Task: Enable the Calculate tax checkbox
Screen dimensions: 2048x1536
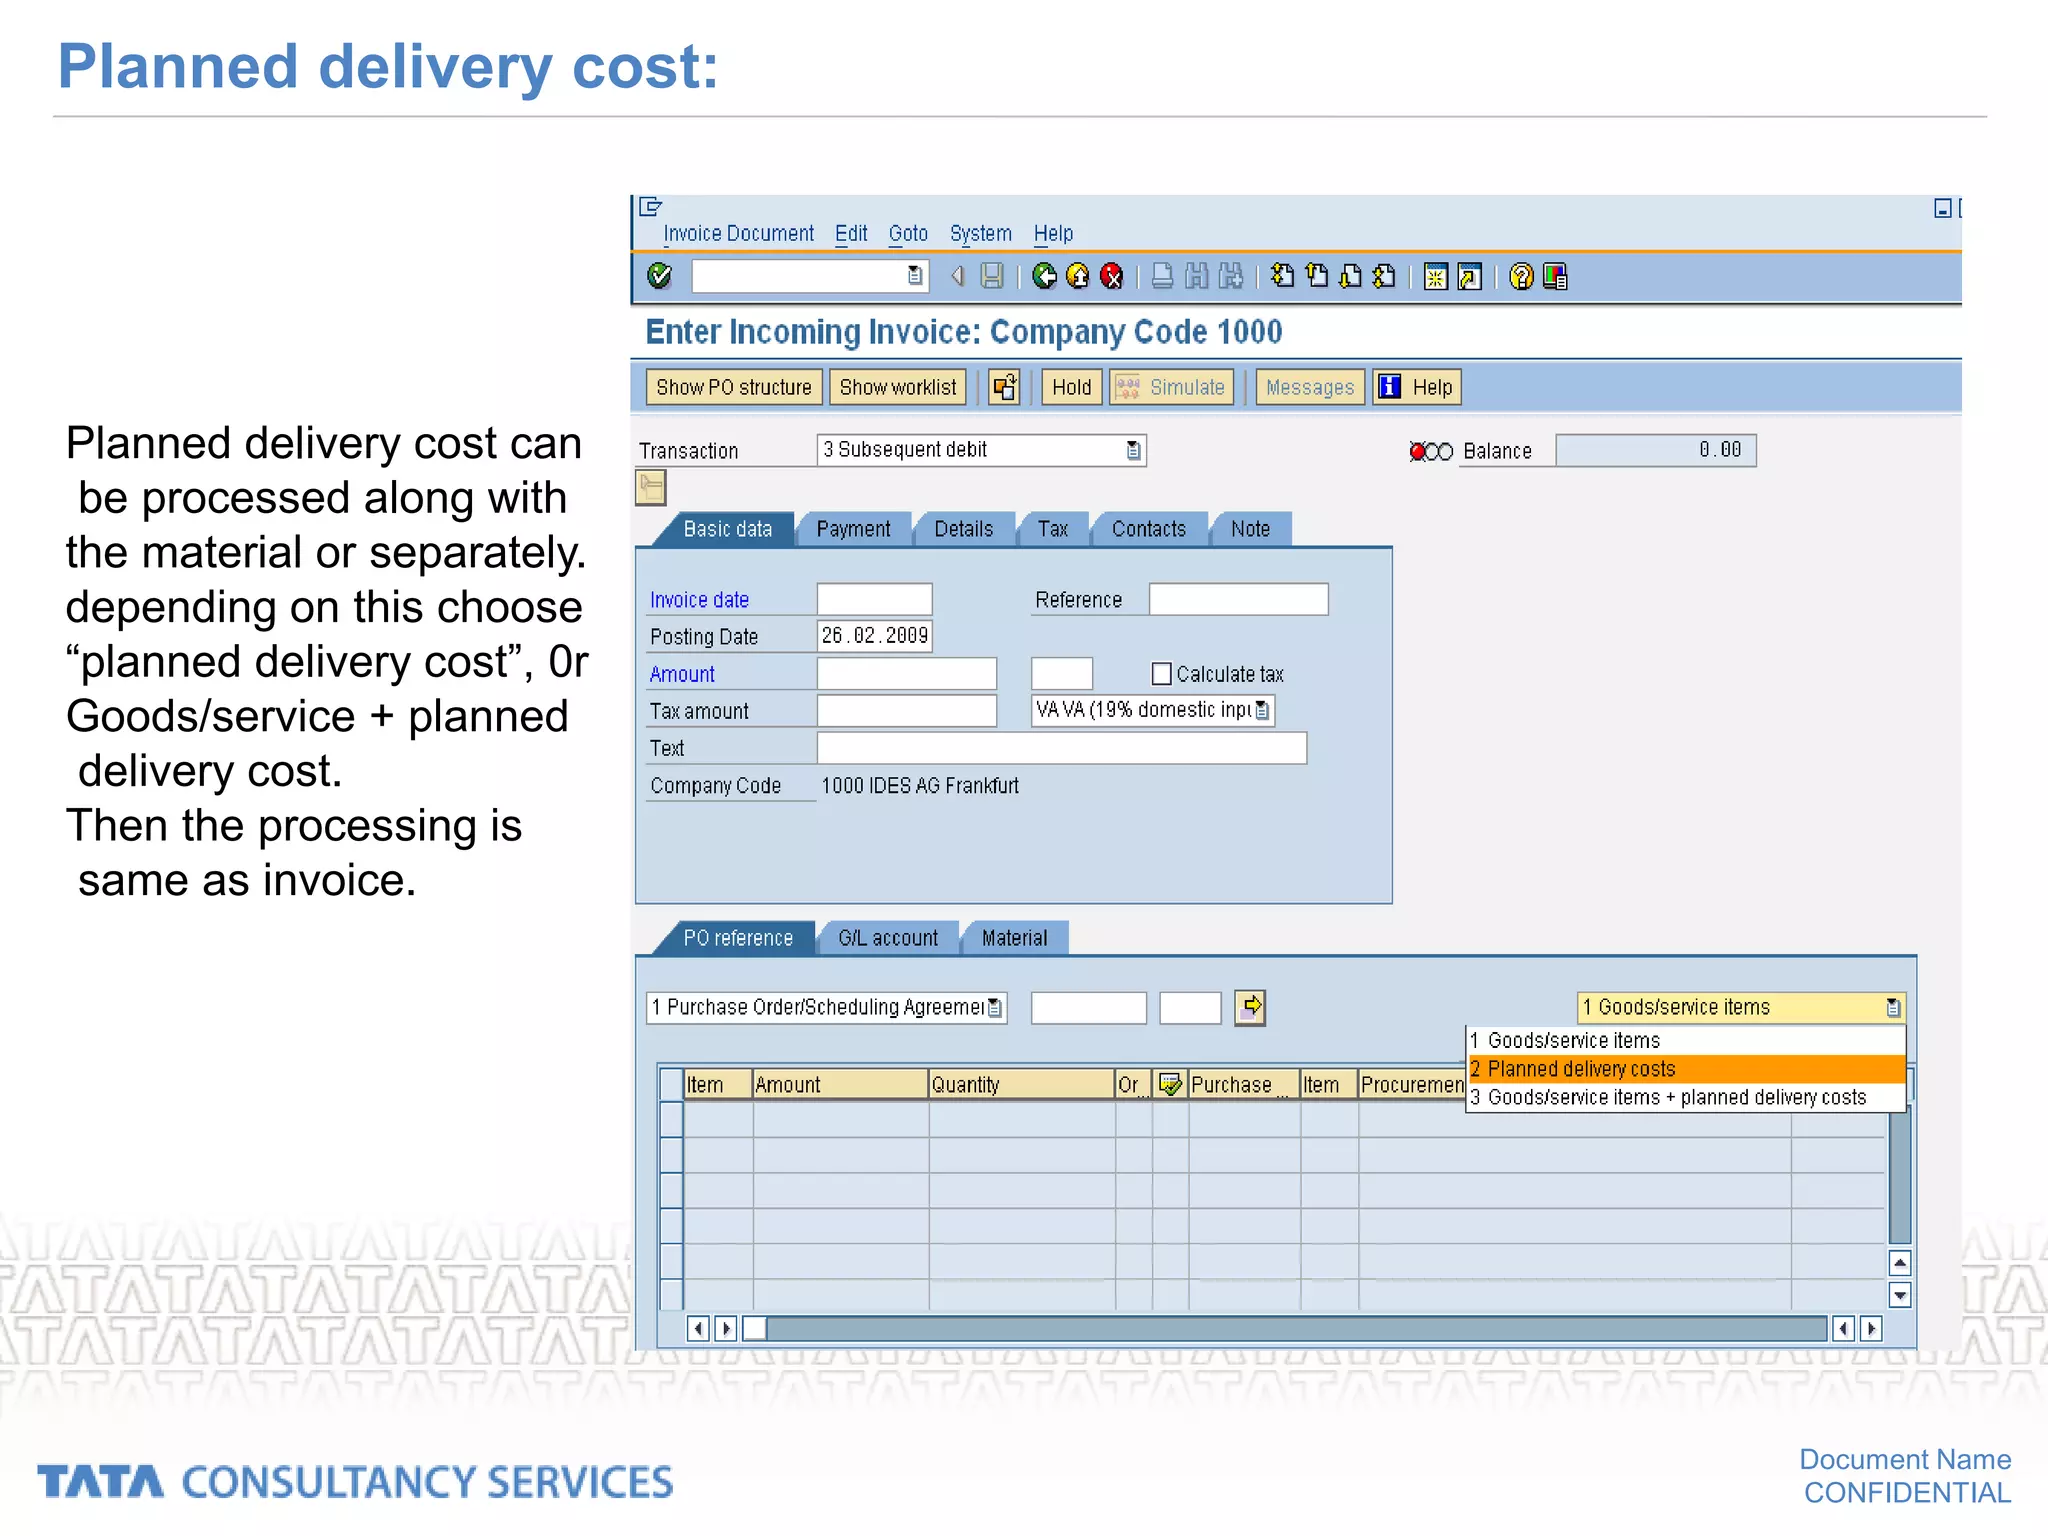Action: click(1161, 674)
